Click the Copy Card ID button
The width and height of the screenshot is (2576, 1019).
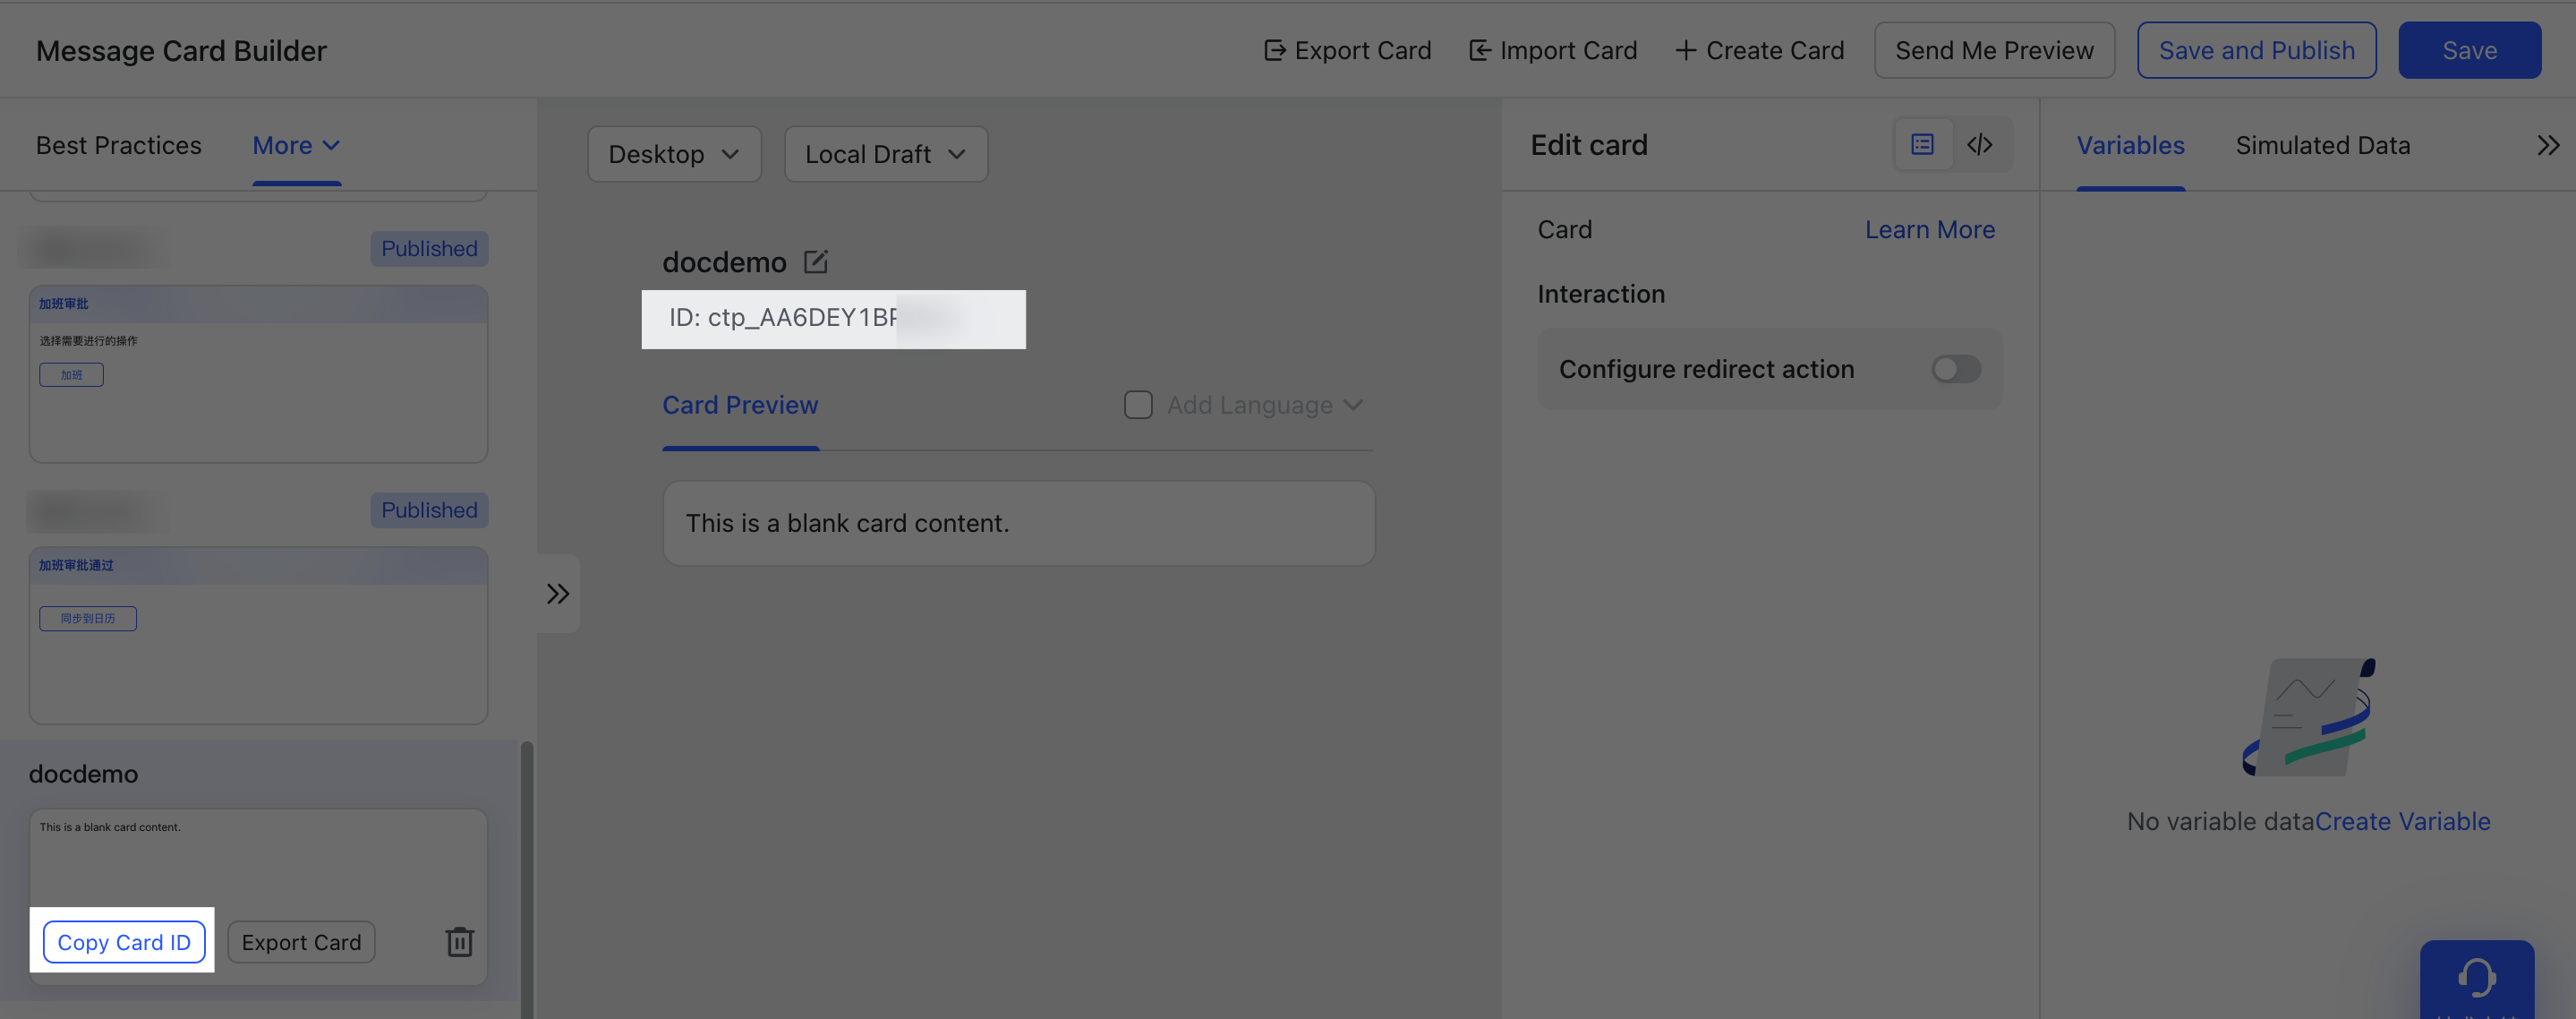124,942
